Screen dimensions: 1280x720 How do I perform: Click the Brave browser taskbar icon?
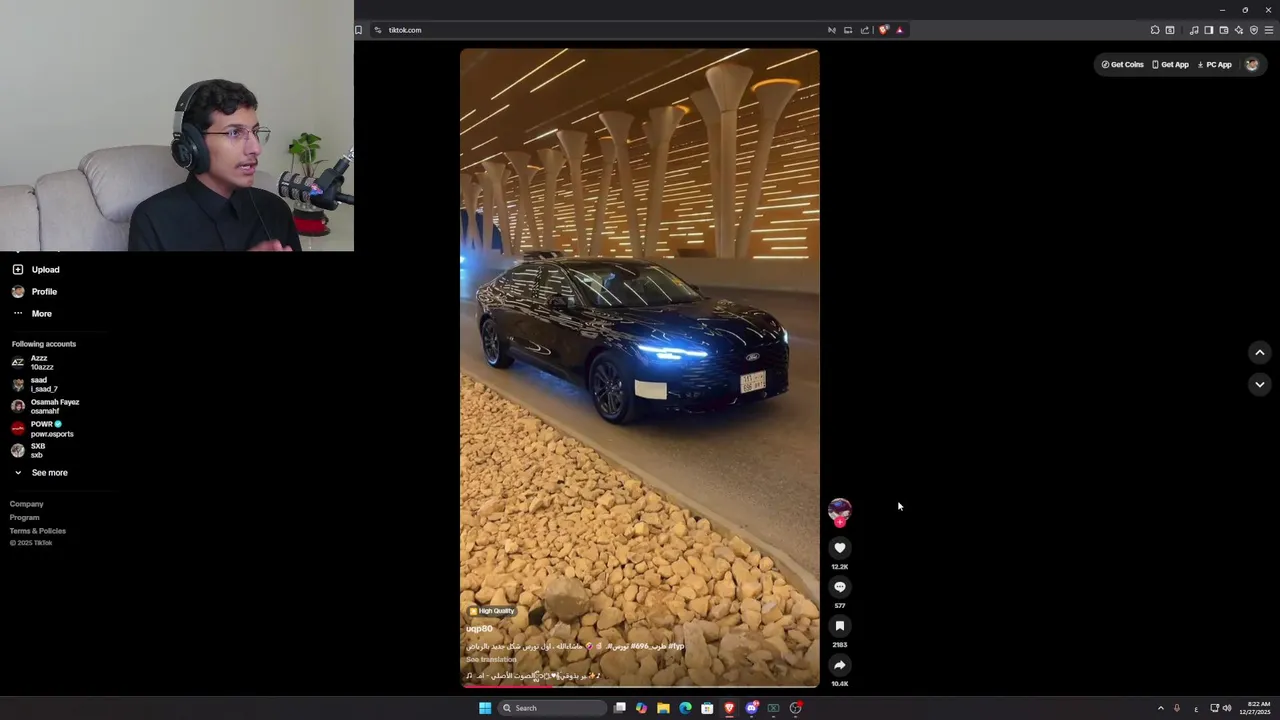729,708
